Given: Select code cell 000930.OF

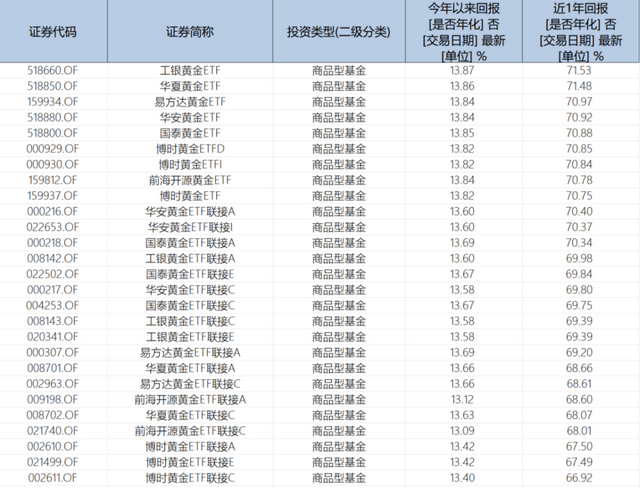Looking at the screenshot, I should [x=52, y=164].
